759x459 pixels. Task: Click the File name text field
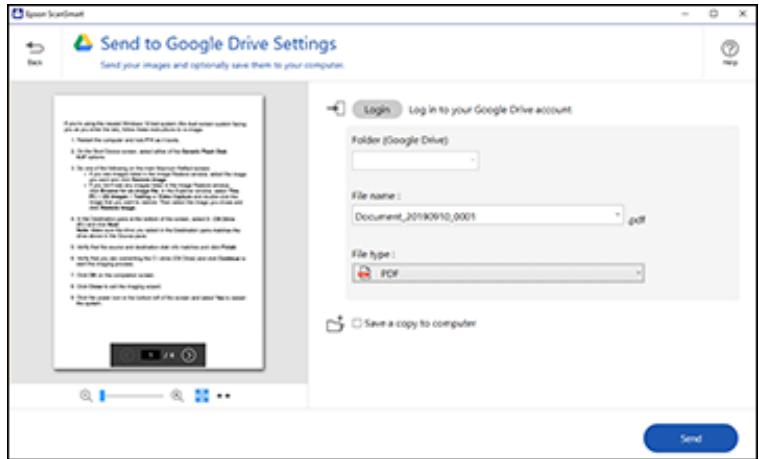coord(487,215)
